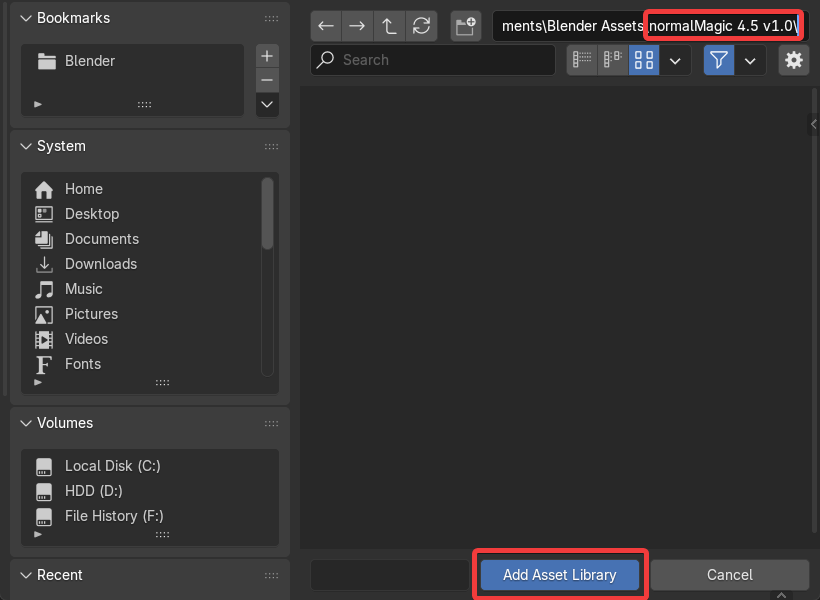Remove bookmark with minus button
Image resolution: width=820 pixels, height=600 pixels.
click(x=267, y=80)
